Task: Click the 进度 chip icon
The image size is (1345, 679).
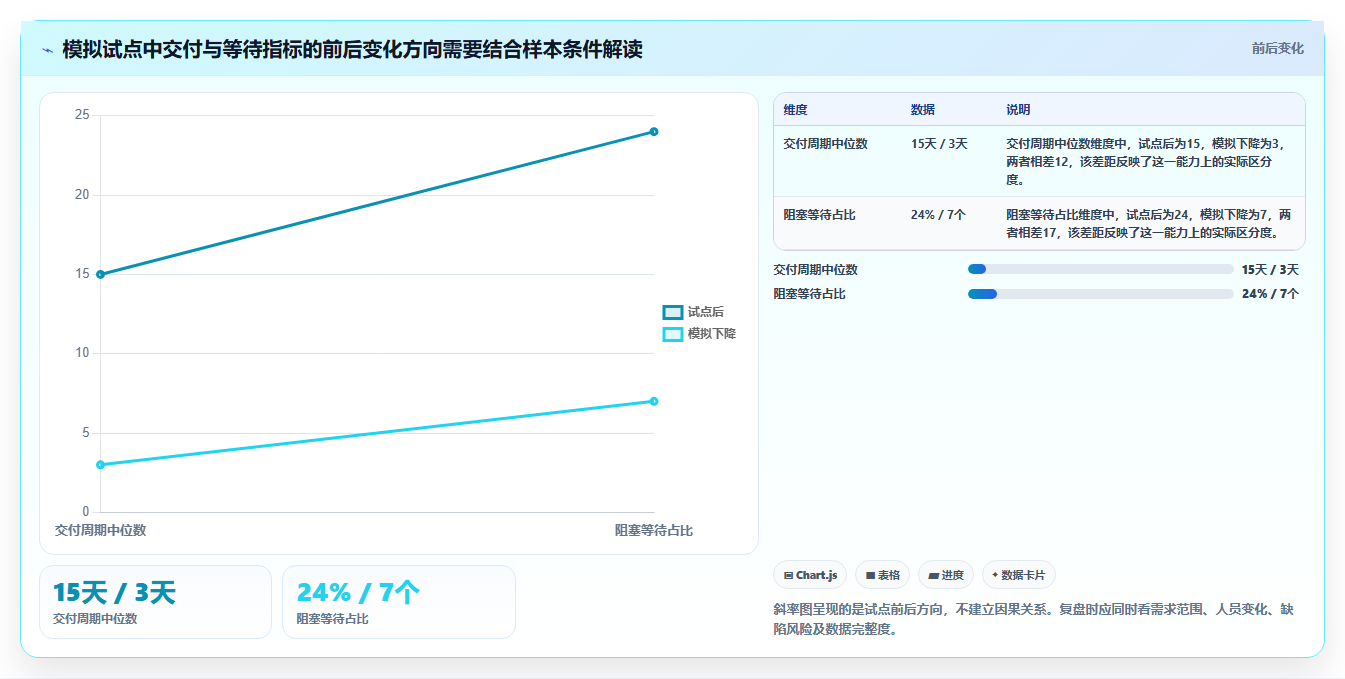Action: (933, 576)
